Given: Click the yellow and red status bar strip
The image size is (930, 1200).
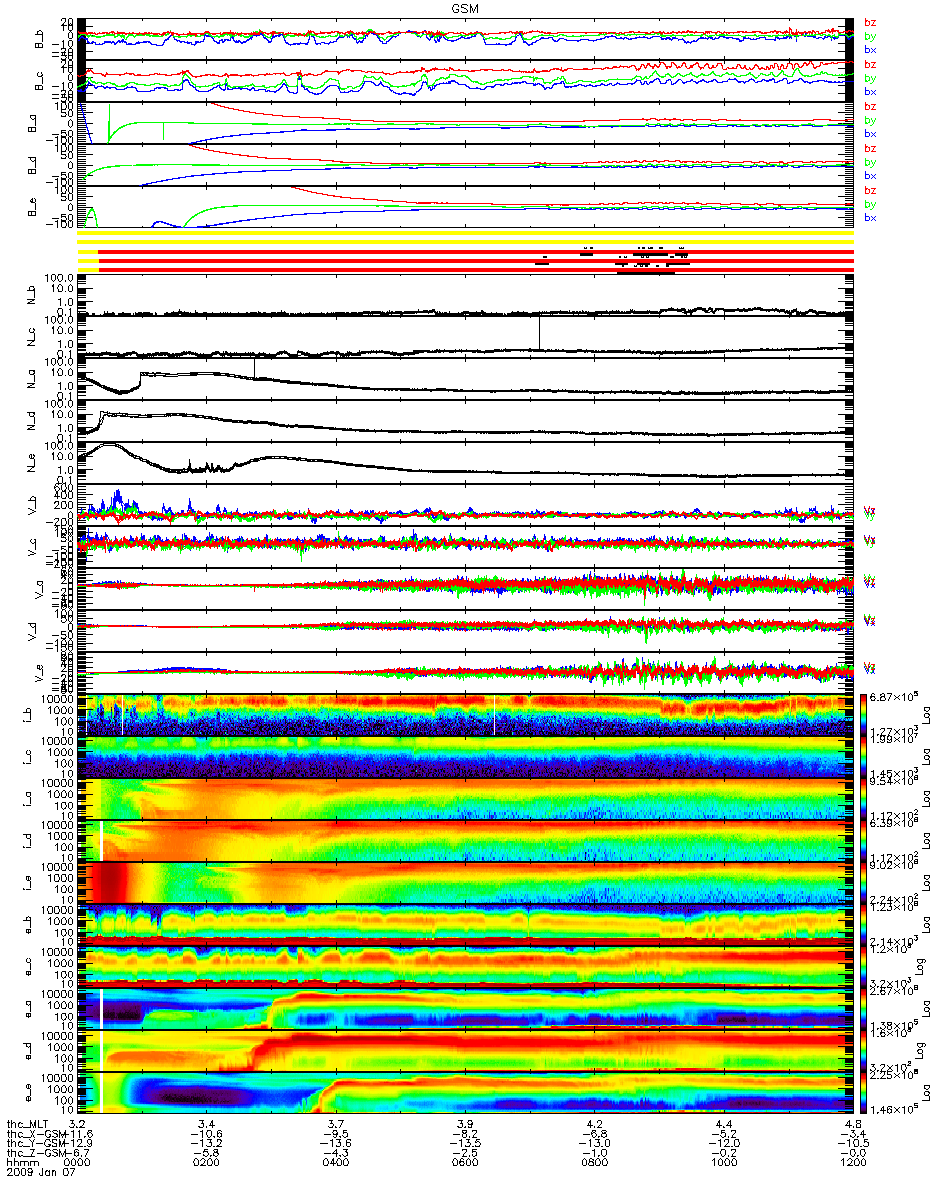Looking at the screenshot, I should (x=467, y=254).
